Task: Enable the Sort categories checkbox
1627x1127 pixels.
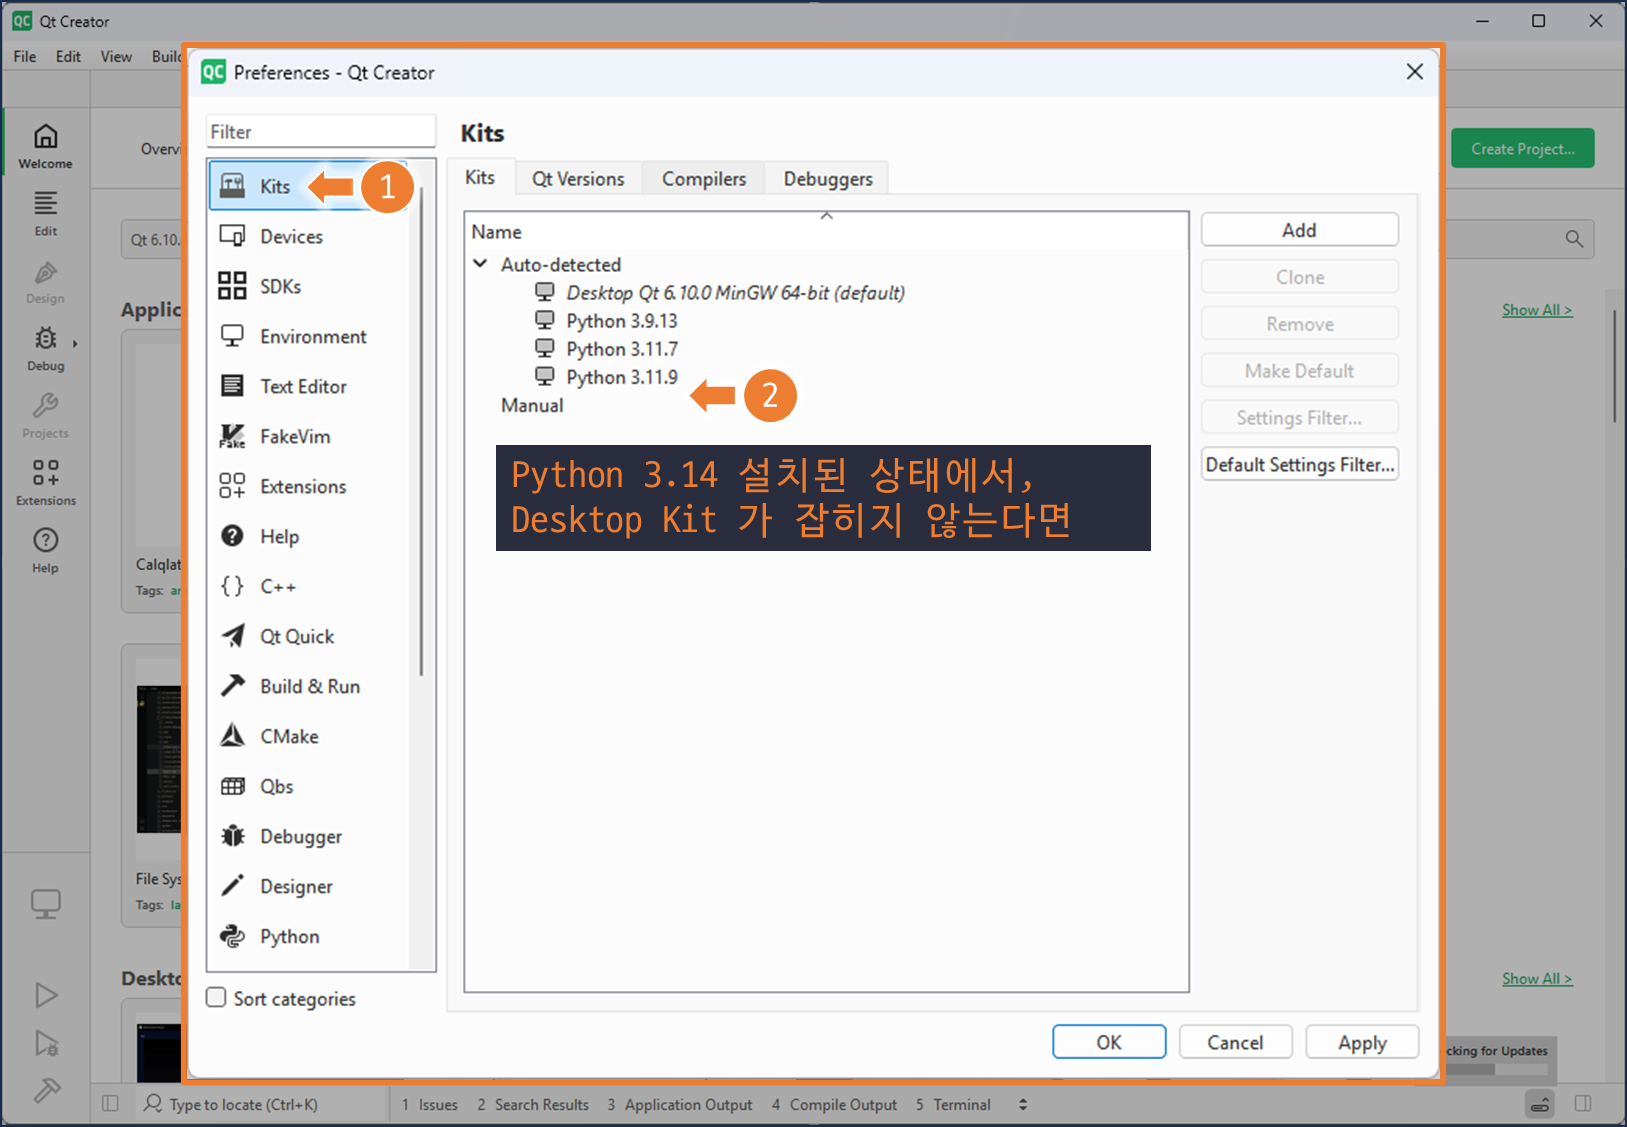Action: 216,997
